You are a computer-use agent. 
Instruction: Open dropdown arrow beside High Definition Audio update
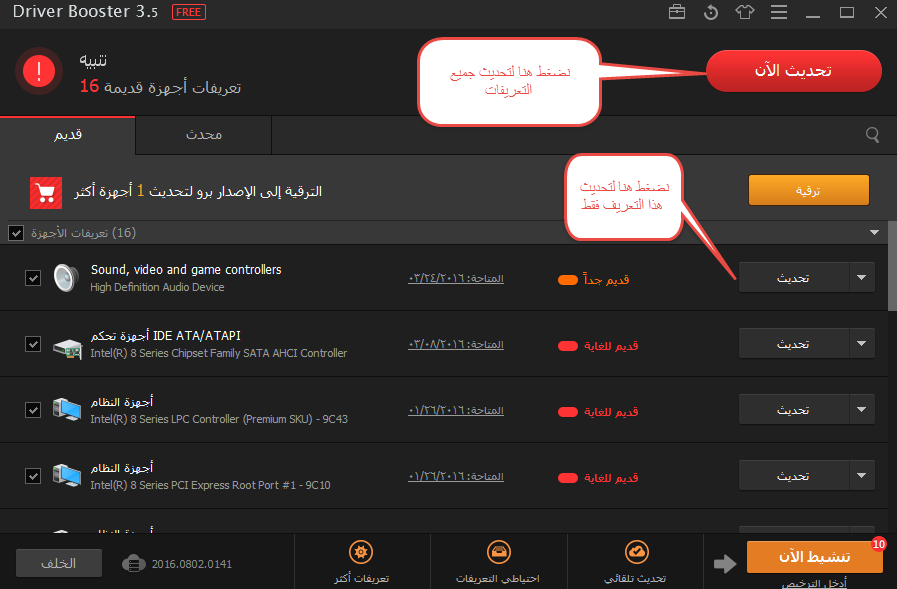862,278
